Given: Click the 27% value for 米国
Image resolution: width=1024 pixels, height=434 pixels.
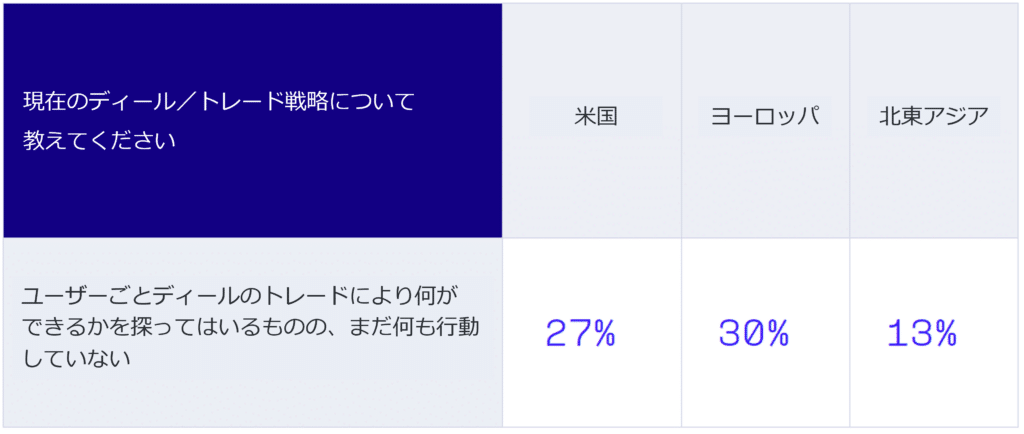Looking at the screenshot, I should [x=581, y=333].
